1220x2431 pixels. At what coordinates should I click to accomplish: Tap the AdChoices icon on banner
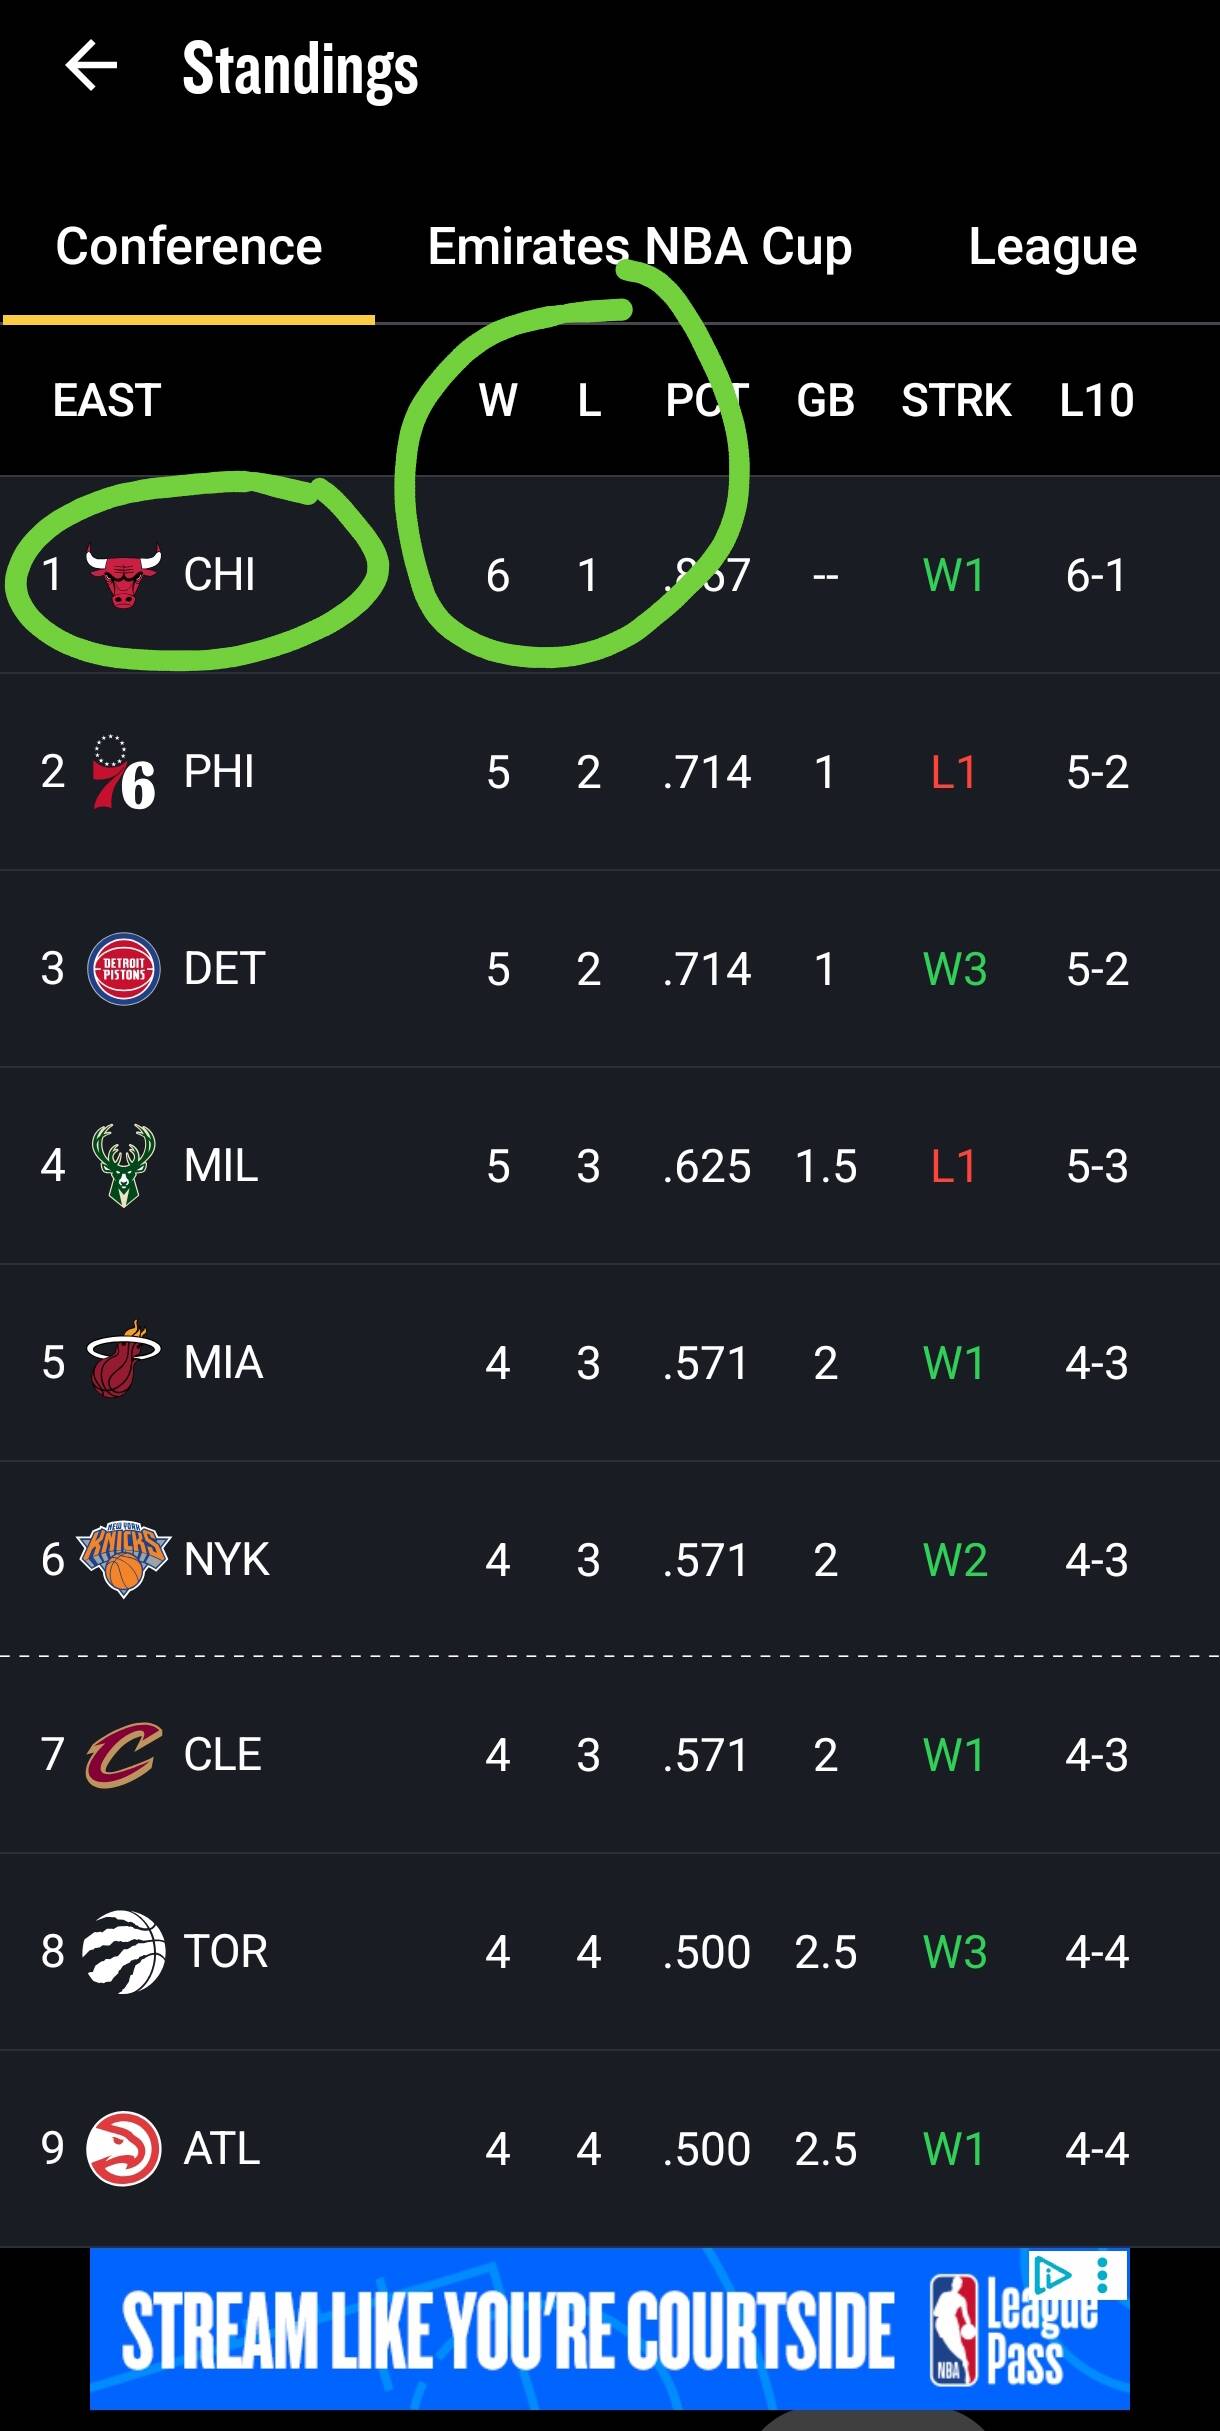(x=1050, y=2275)
